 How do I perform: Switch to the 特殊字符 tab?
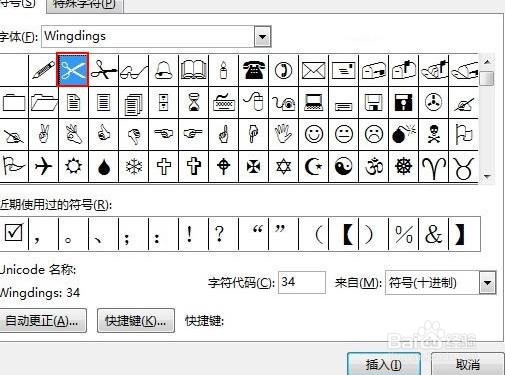[85, 5]
